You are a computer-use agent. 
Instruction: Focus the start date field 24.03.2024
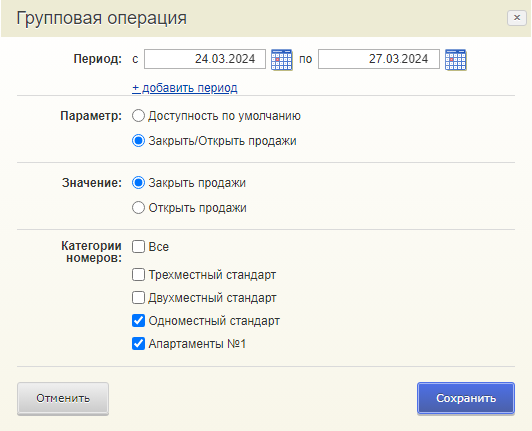click(205, 59)
